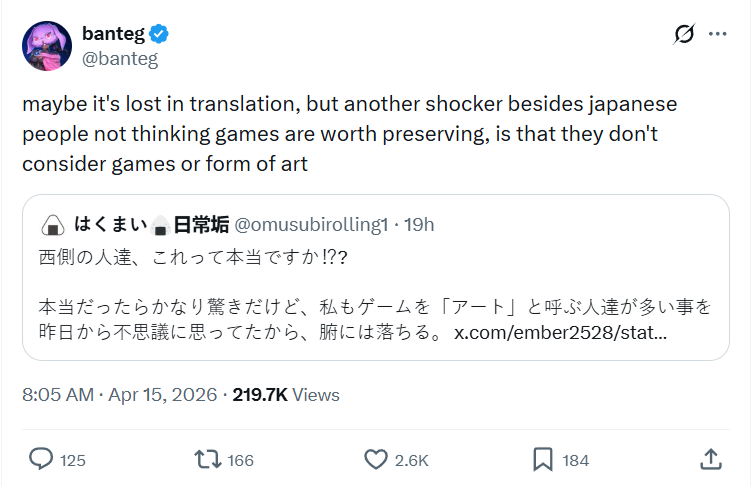This screenshot has height=486, width=751.
Task: Open banteg's purple bunny profile avatar
Action: (x=47, y=46)
